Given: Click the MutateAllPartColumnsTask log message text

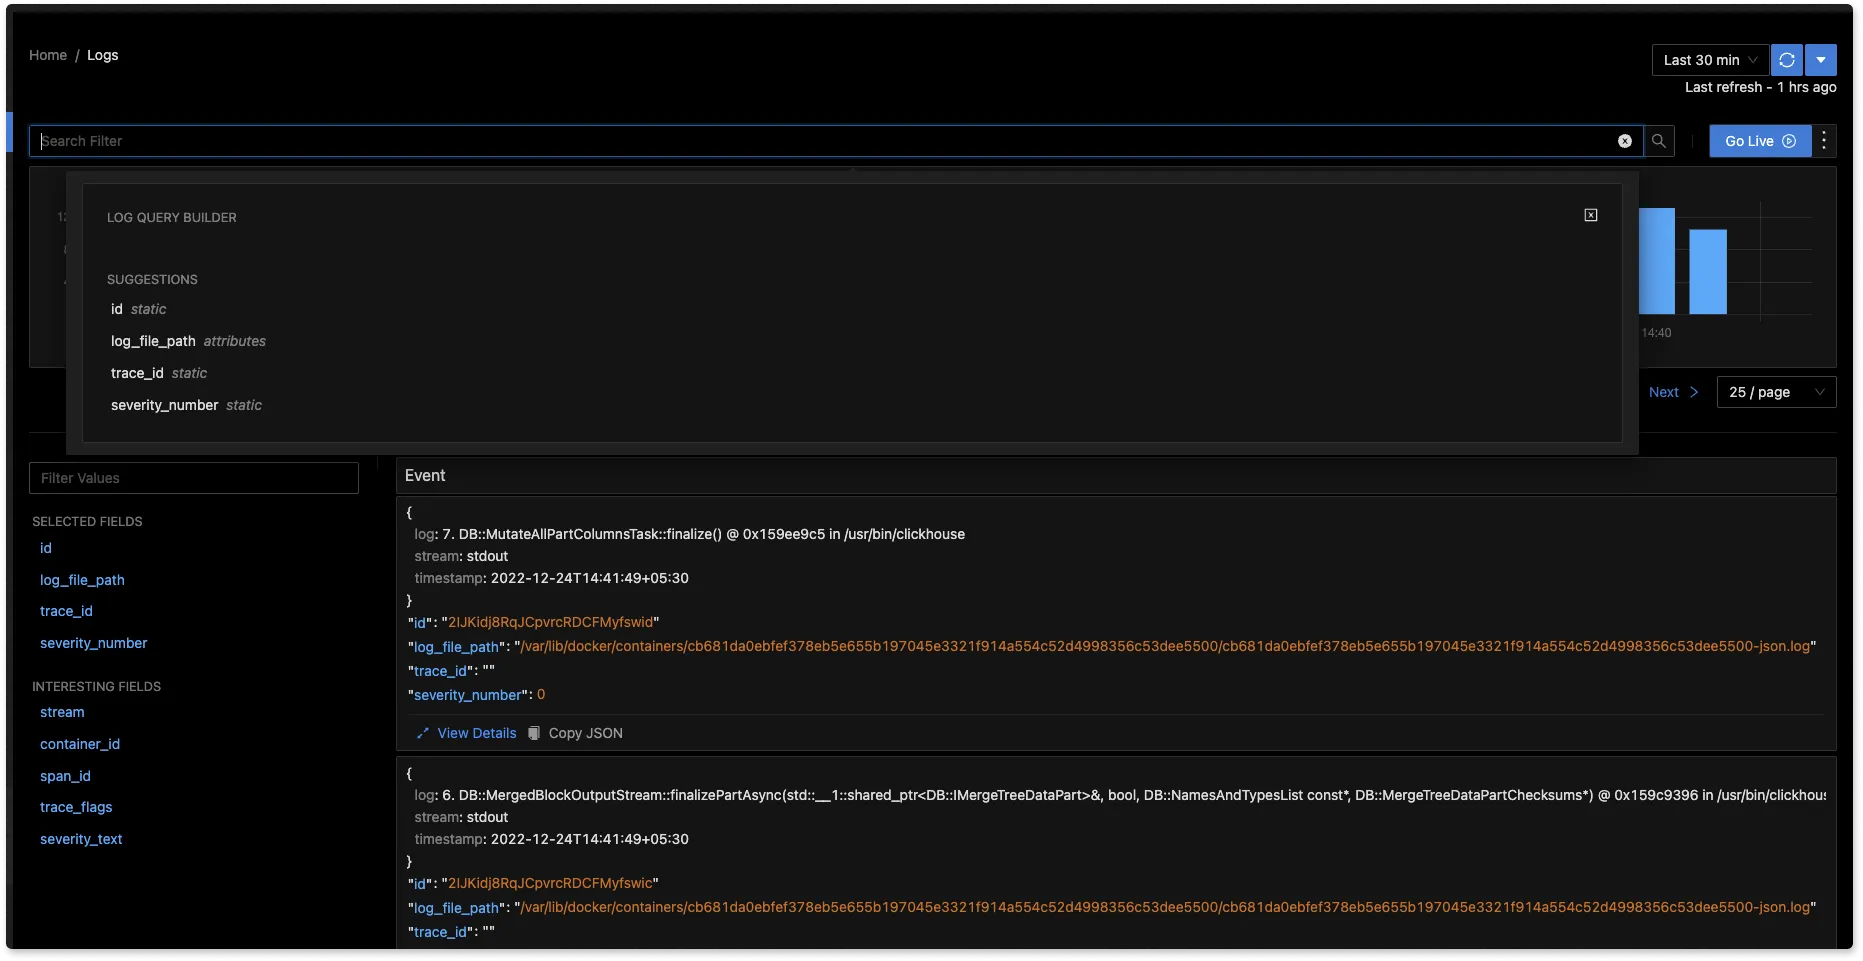Looking at the screenshot, I should 704,534.
